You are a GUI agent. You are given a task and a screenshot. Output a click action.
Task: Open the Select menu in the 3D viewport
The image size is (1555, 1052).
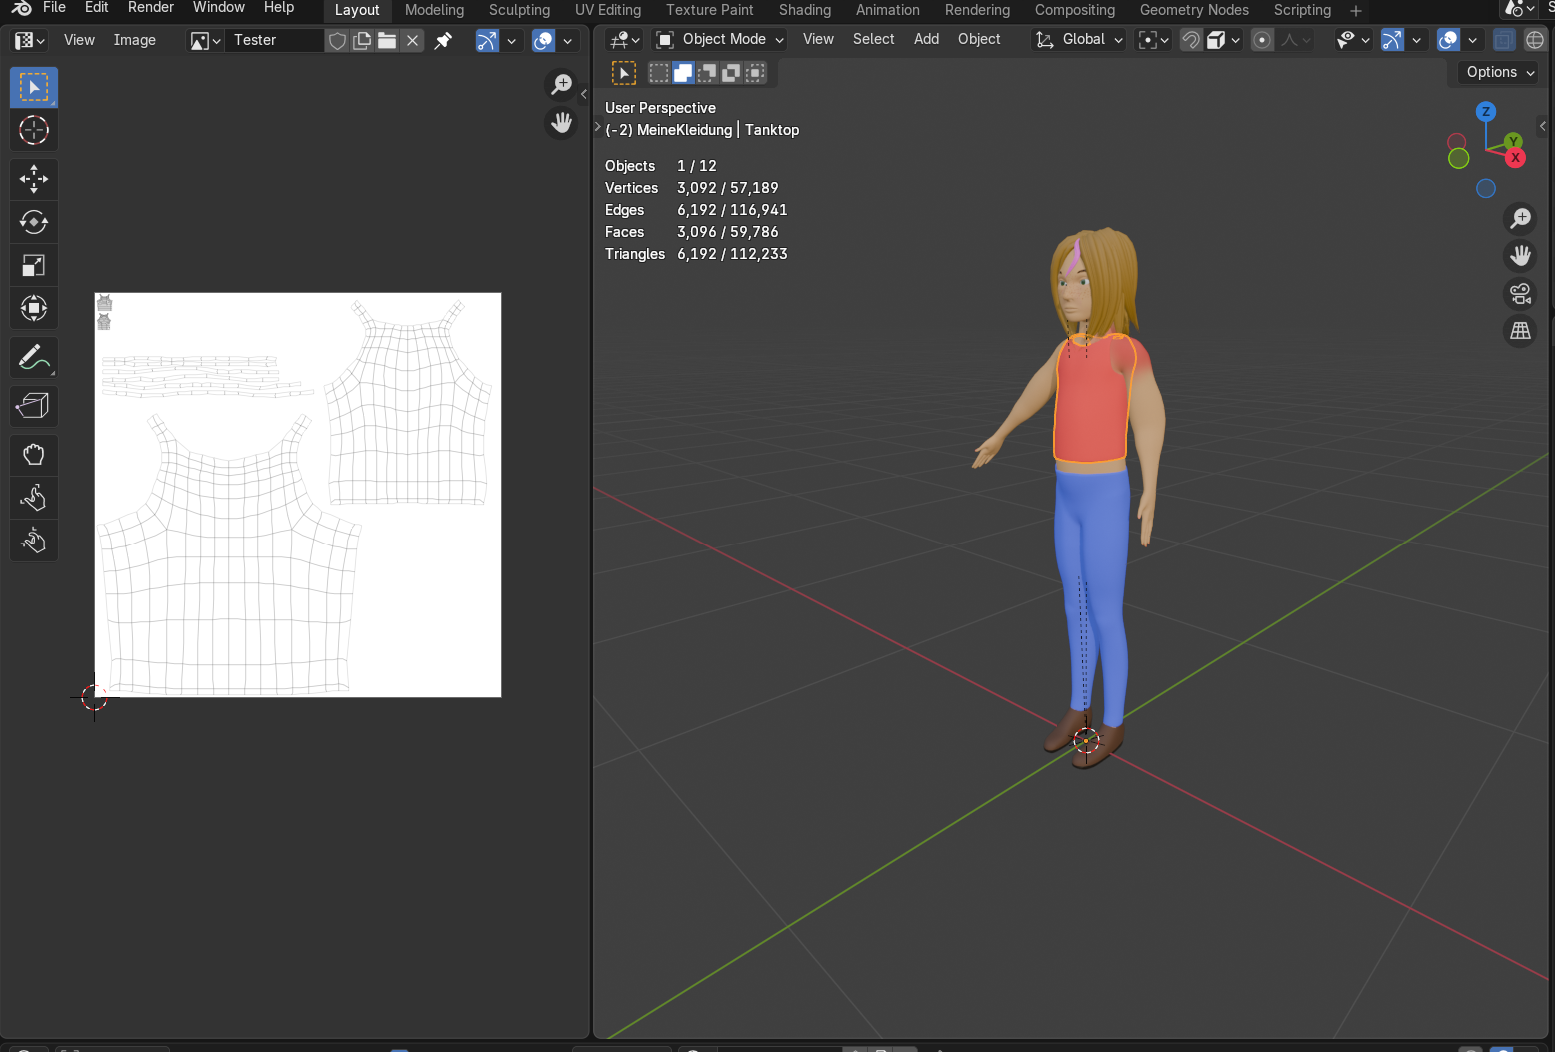(873, 39)
